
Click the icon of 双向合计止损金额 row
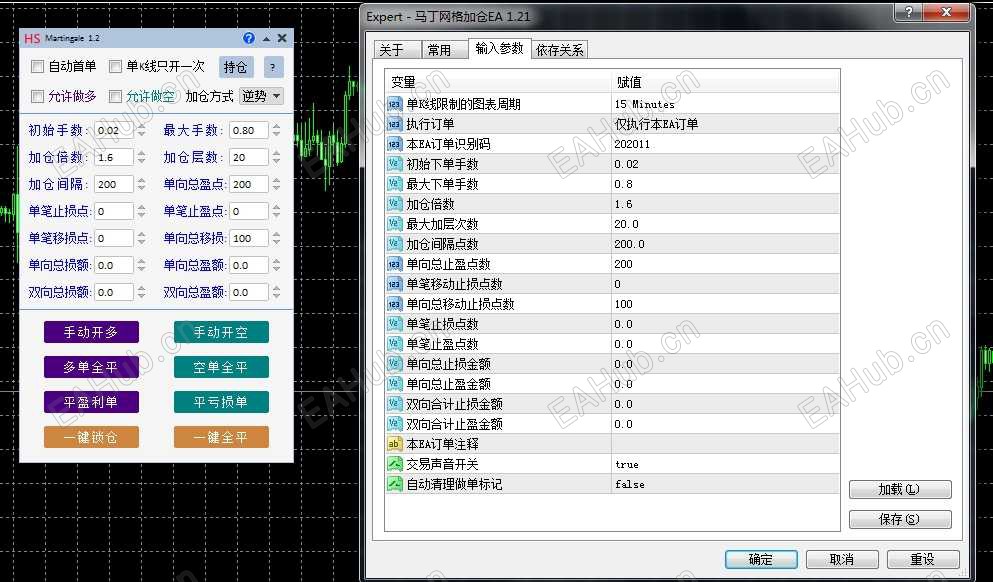[395, 404]
